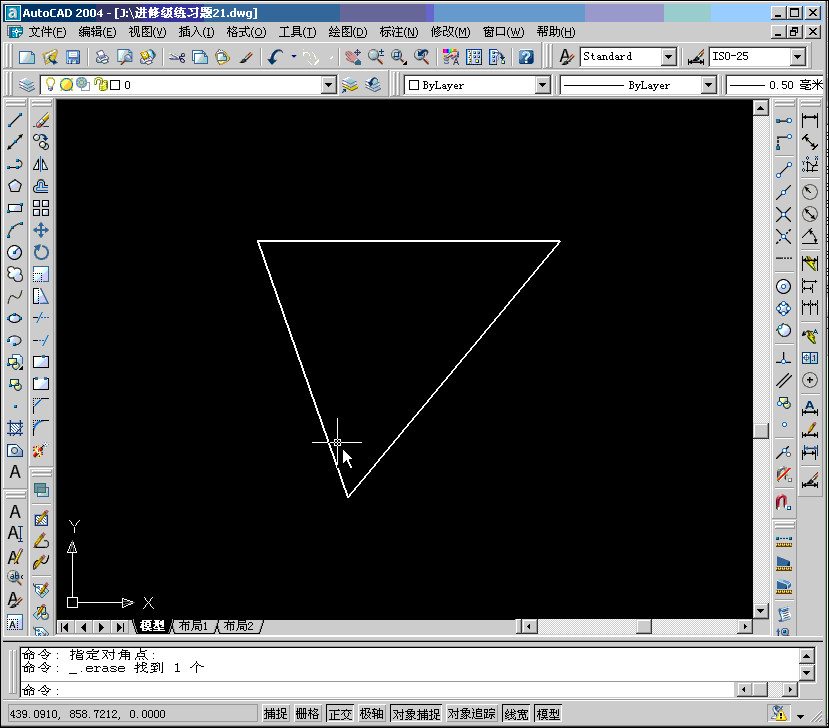Click the Rotate tool

41,252
